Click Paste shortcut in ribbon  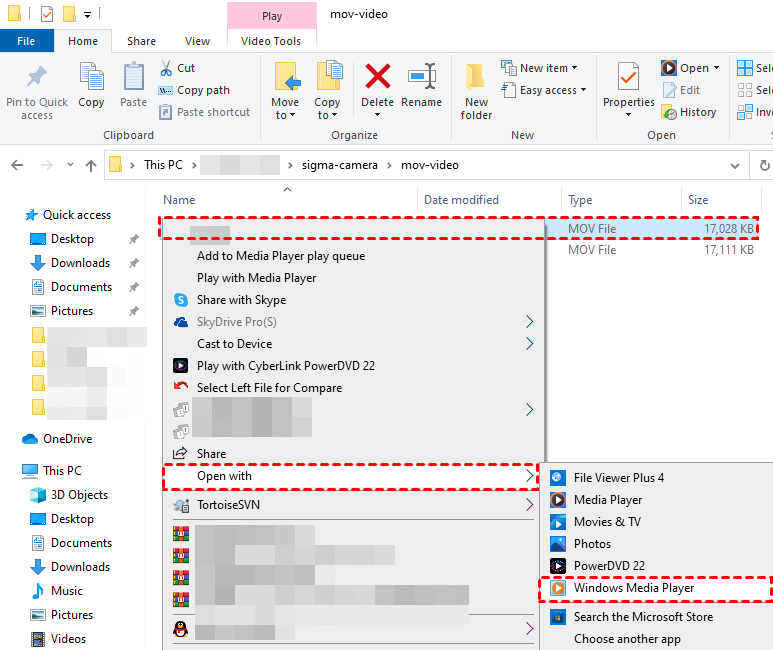(x=204, y=112)
